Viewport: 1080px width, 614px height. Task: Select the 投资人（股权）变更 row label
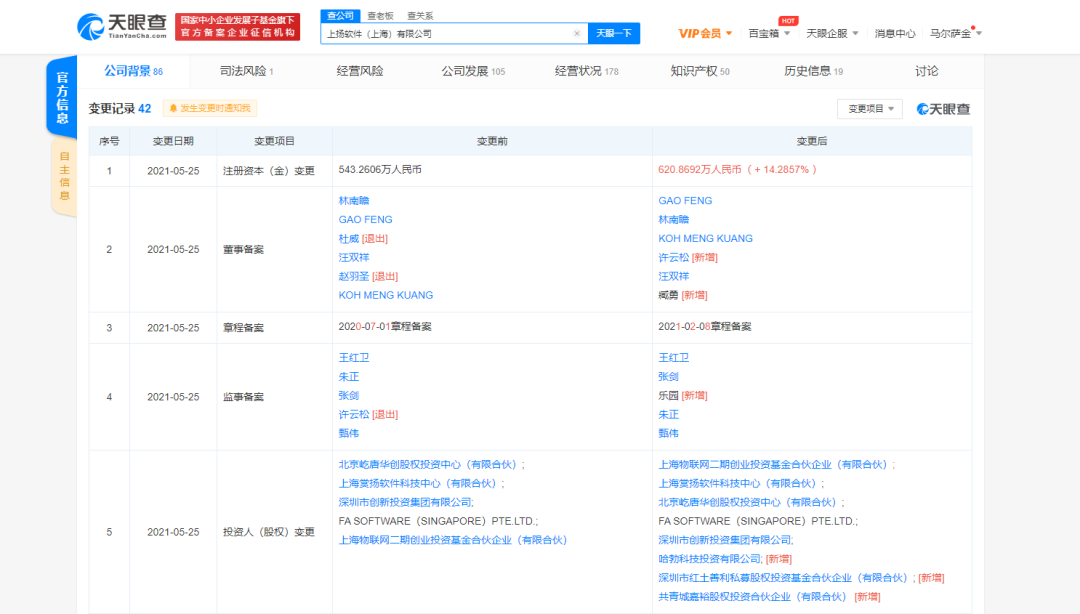(x=269, y=532)
